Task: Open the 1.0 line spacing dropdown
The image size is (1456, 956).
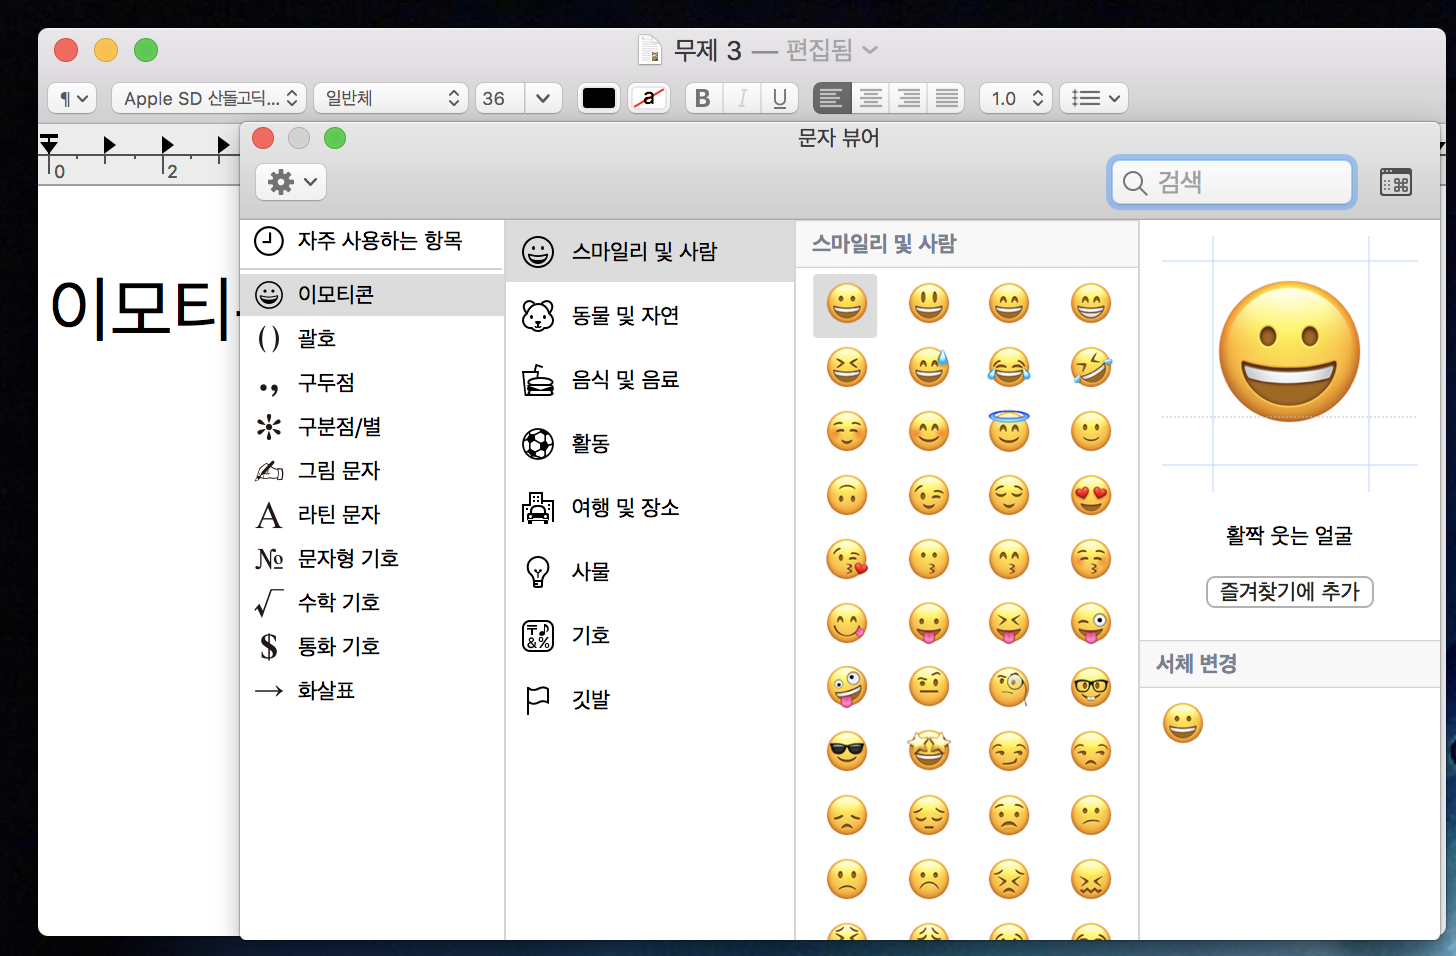Action: pyautogui.click(x=1016, y=98)
